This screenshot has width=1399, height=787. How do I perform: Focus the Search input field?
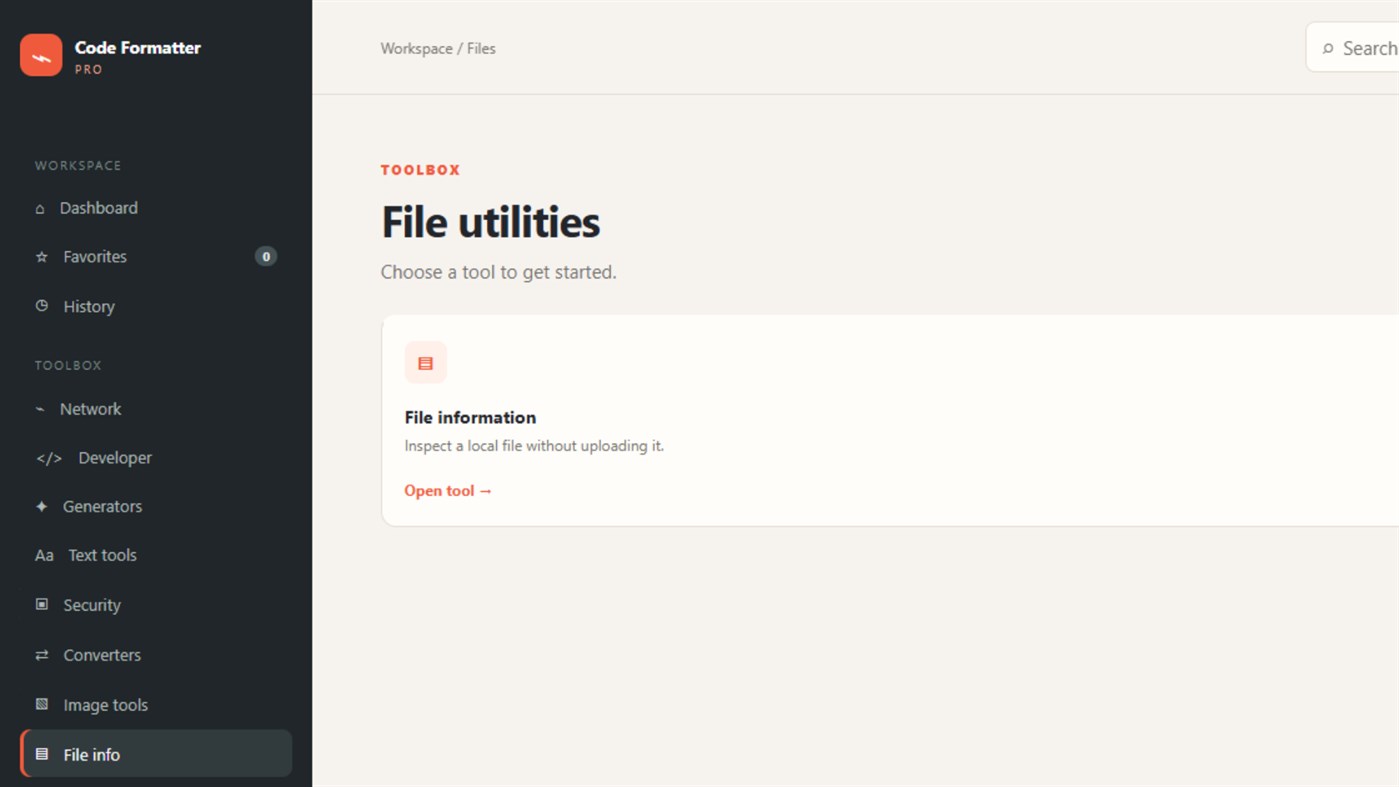(x=1352, y=48)
